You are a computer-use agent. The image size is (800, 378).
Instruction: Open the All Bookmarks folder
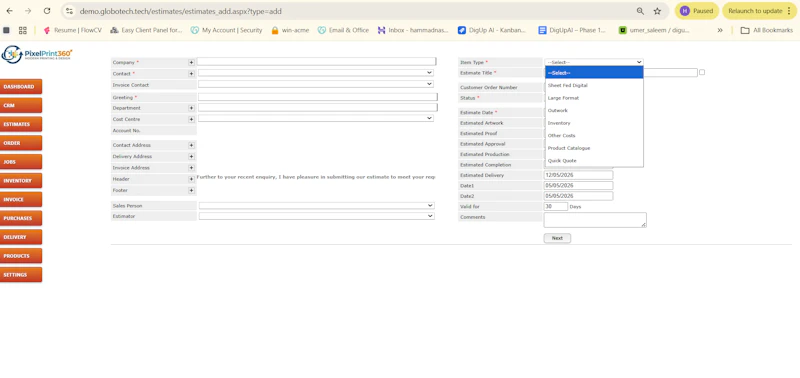click(x=766, y=30)
